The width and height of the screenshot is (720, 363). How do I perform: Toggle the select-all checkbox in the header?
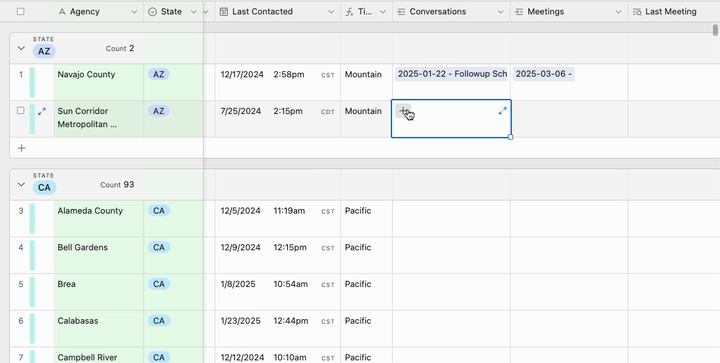pos(21,11)
